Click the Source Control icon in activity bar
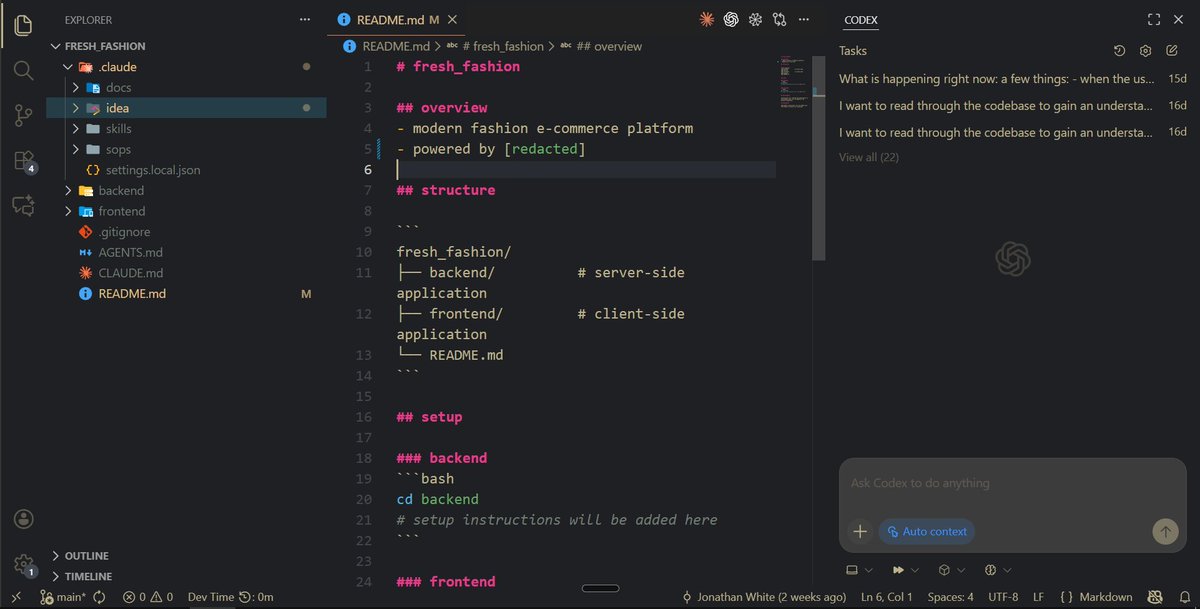This screenshot has width=1200, height=609. pyautogui.click(x=23, y=115)
